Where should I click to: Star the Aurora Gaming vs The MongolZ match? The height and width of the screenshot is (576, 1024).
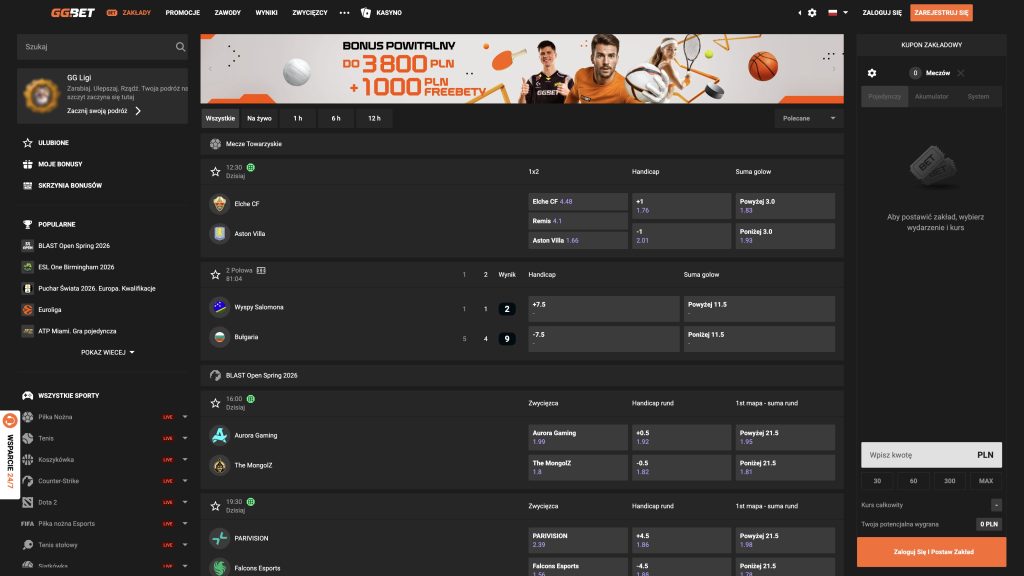pyautogui.click(x=215, y=403)
